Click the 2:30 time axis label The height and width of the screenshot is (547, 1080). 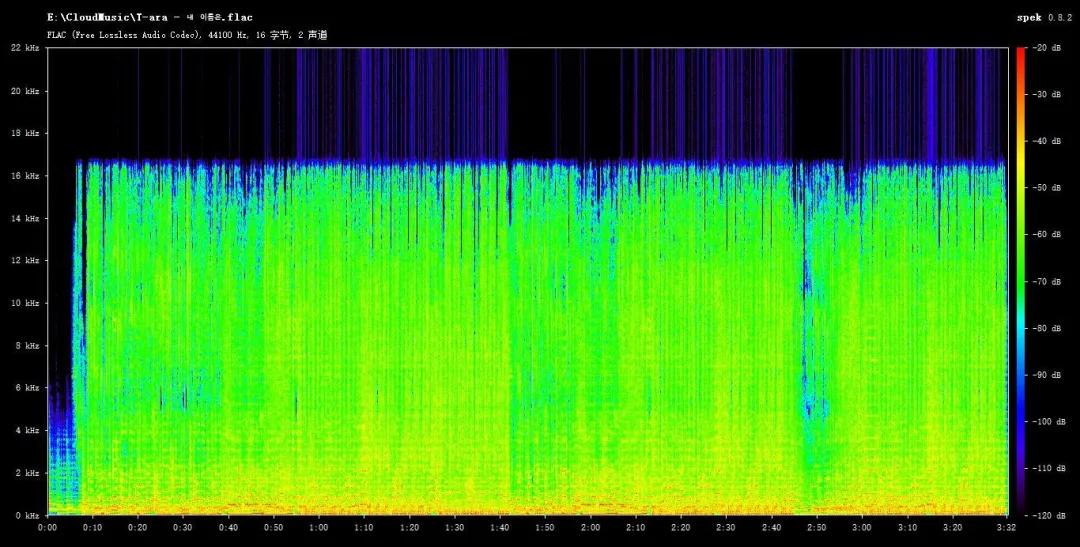pos(726,528)
